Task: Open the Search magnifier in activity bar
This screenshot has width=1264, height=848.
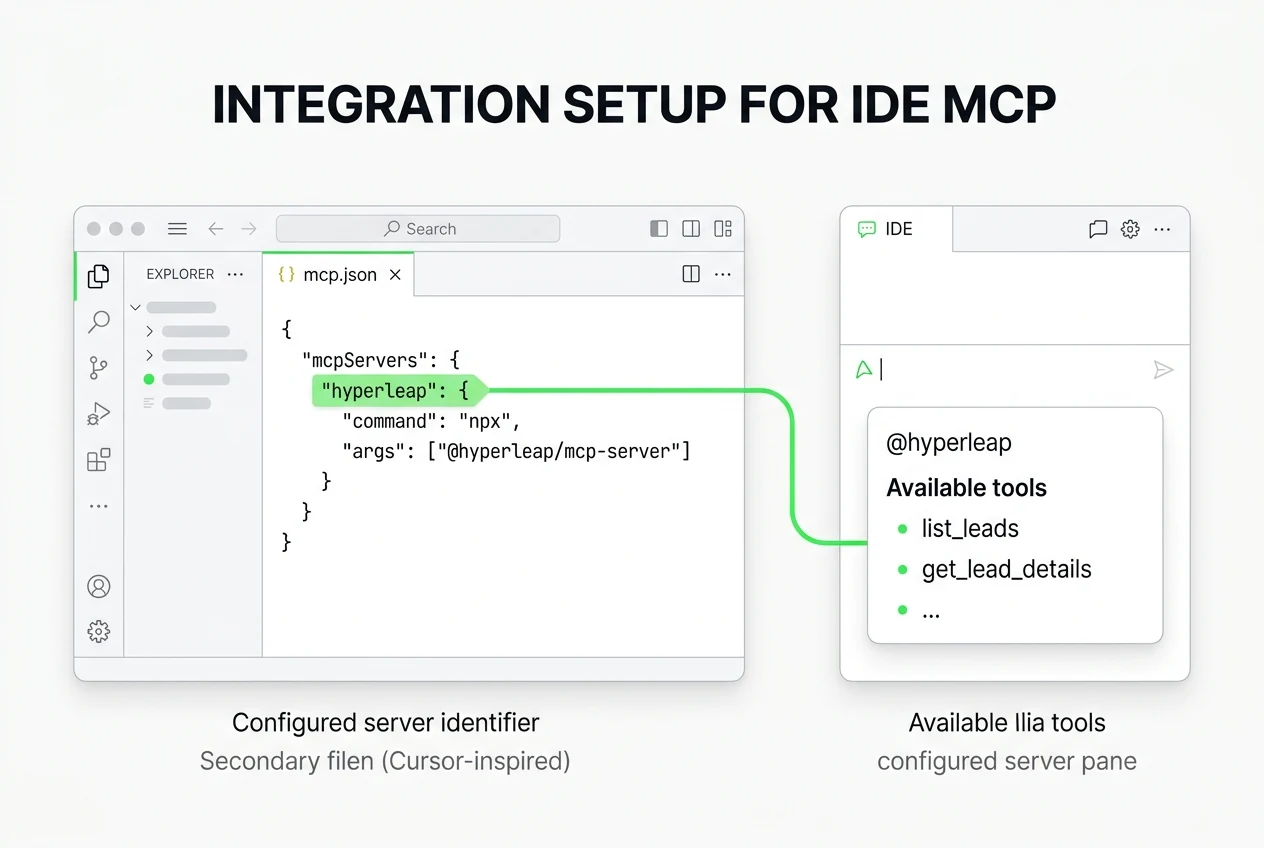Action: pos(98,322)
